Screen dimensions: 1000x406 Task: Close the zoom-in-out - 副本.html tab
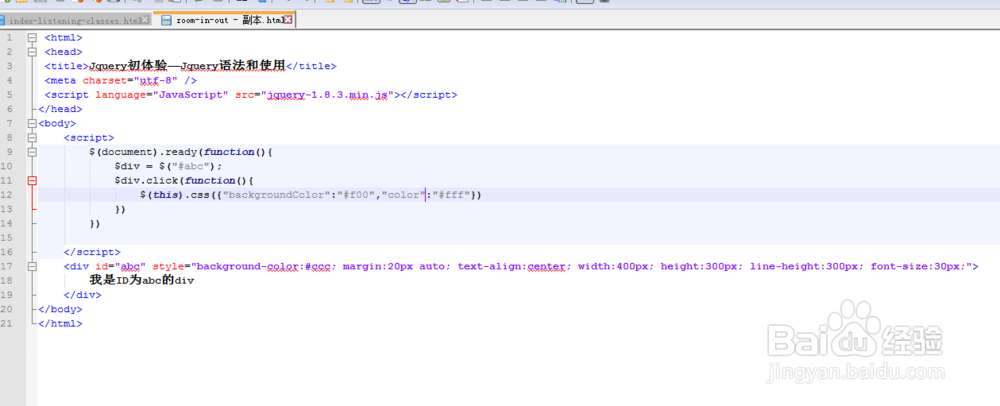click(288, 20)
